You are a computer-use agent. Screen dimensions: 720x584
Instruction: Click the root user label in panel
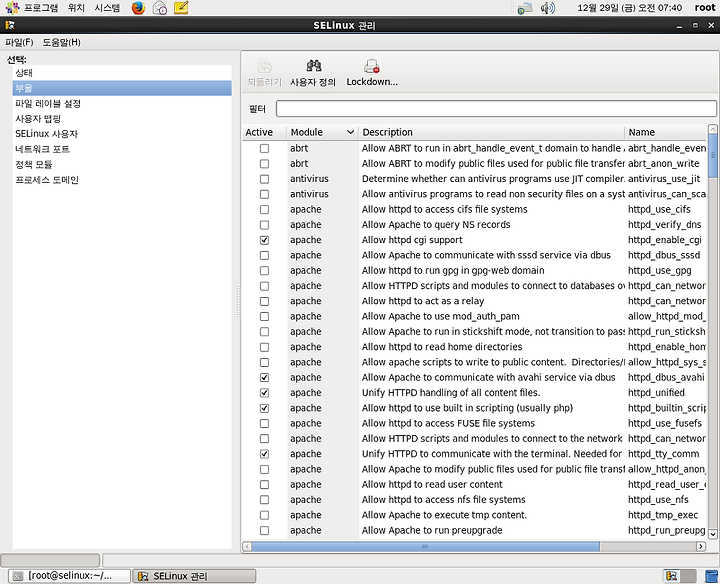coord(705,8)
